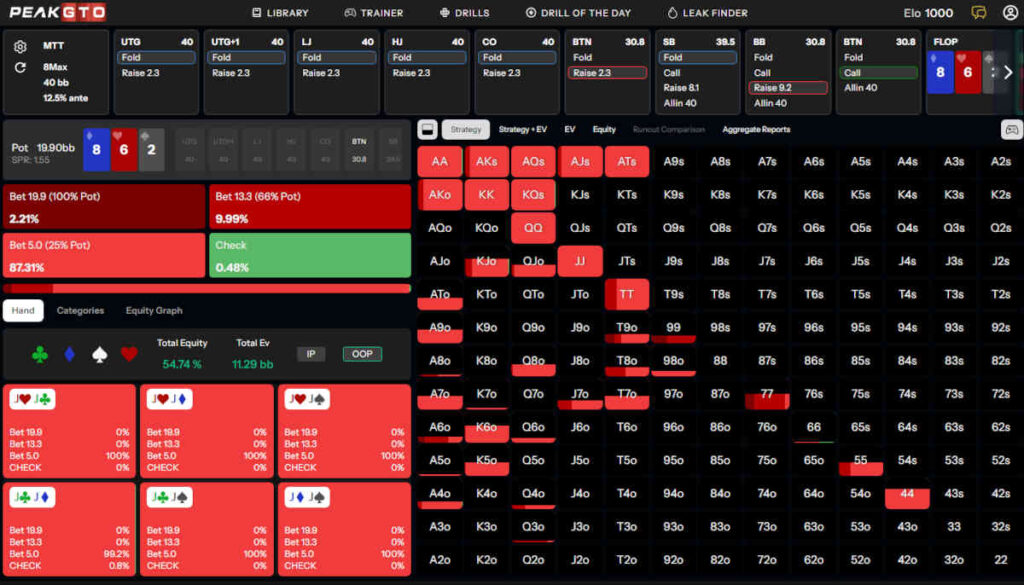Open the settings gear in MTT panel
This screenshot has width=1024, height=585.
(20, 47)
